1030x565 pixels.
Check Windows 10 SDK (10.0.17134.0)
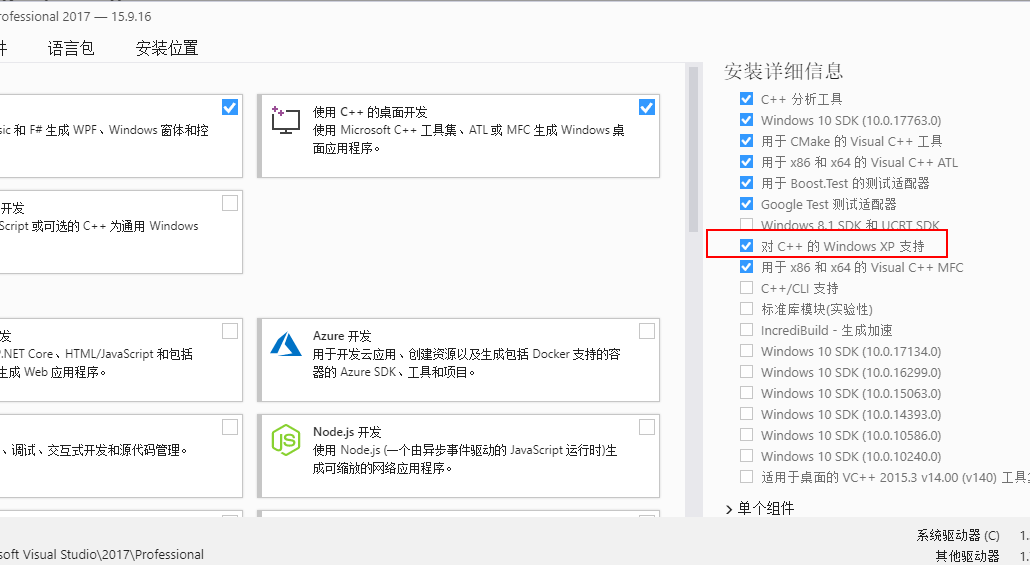tap(746, 351)
